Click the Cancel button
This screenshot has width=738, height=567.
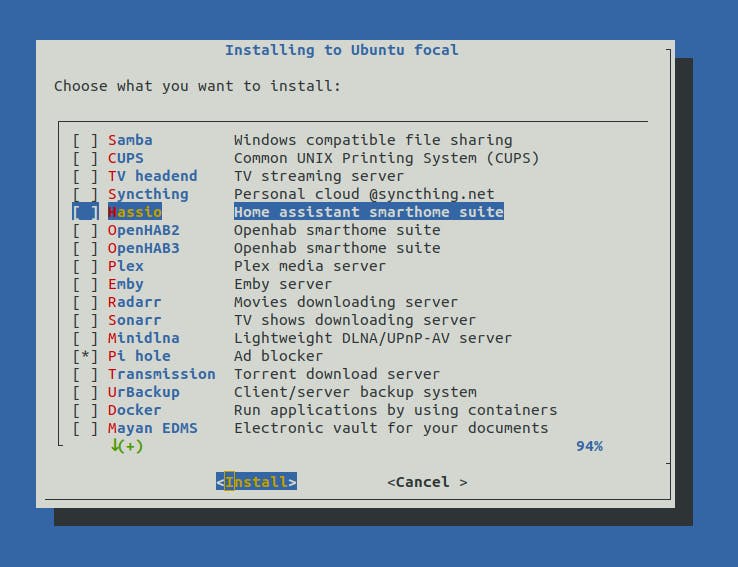[427, 482]
